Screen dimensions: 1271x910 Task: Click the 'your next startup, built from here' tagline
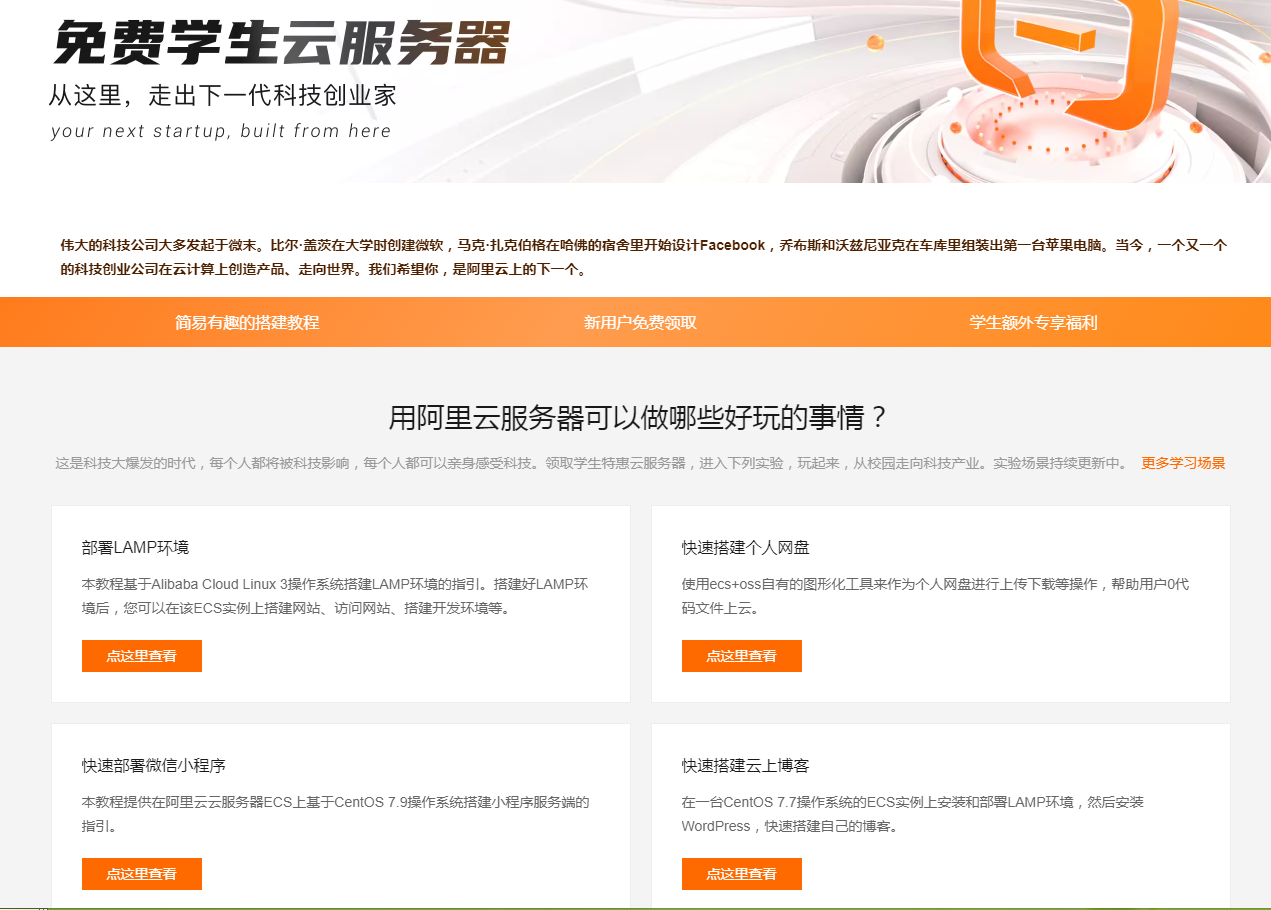pos(221,131)
